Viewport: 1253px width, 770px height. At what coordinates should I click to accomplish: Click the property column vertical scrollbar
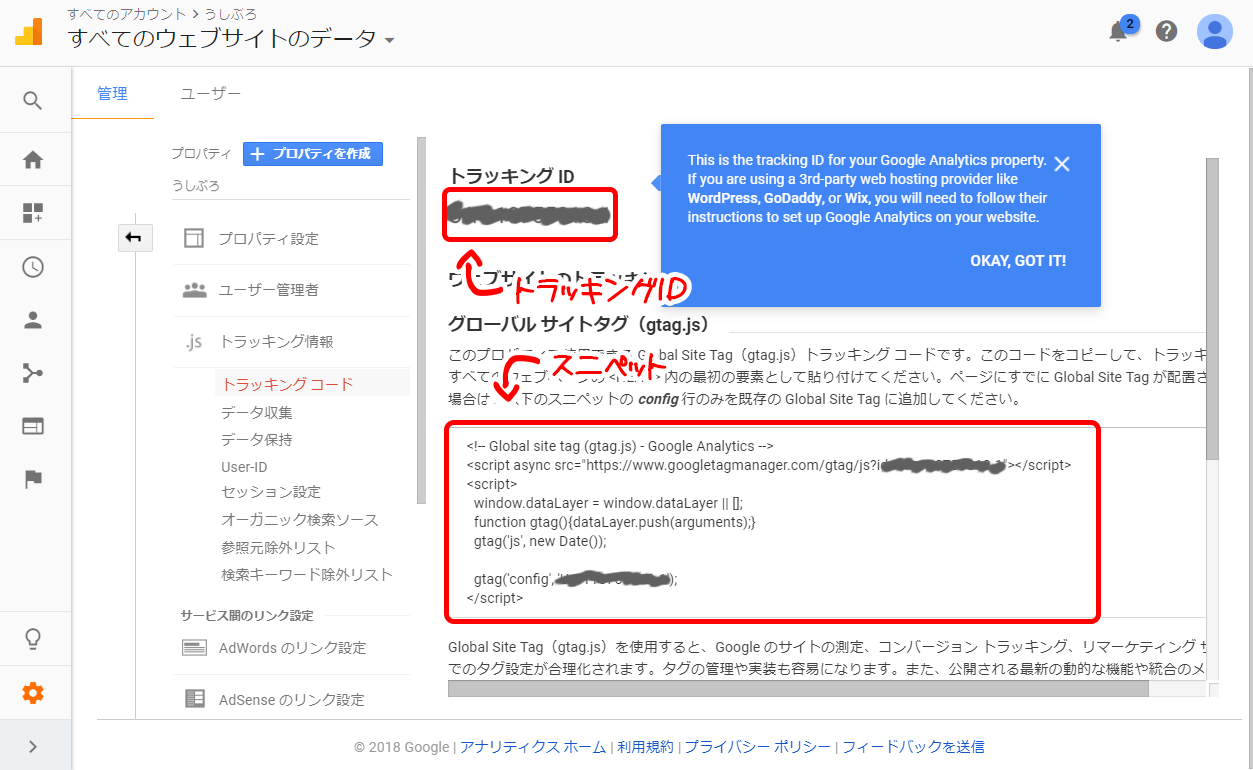pos(422,318)
